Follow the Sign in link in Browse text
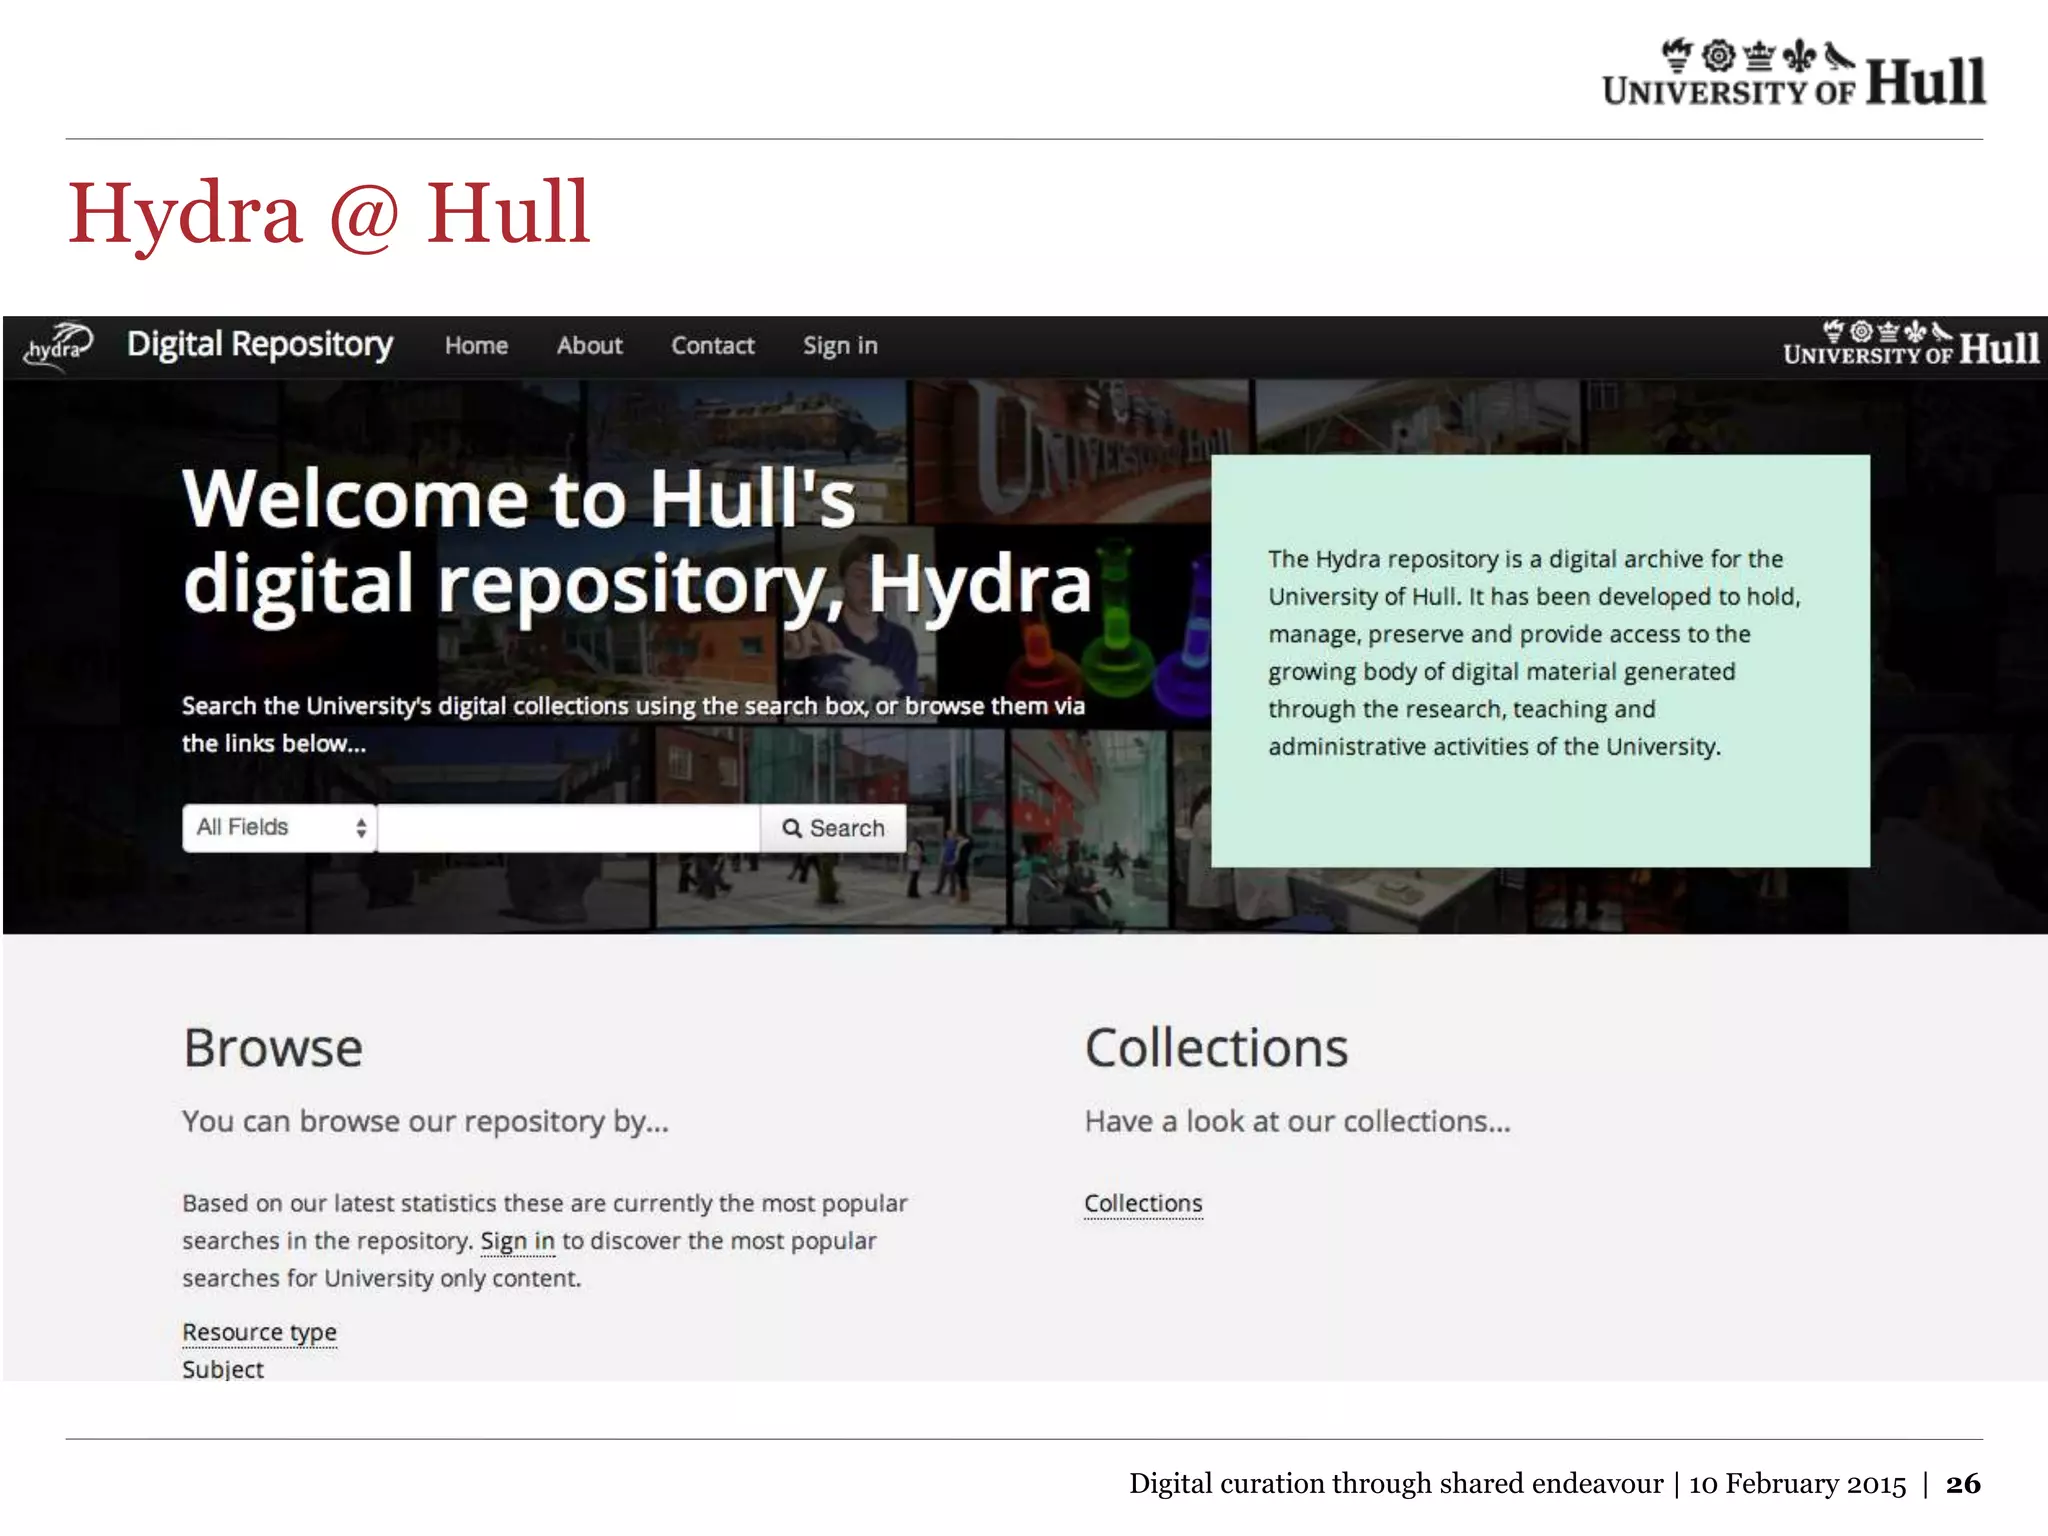This screenshot has height=1536, width=2048. click(517, 1241)
